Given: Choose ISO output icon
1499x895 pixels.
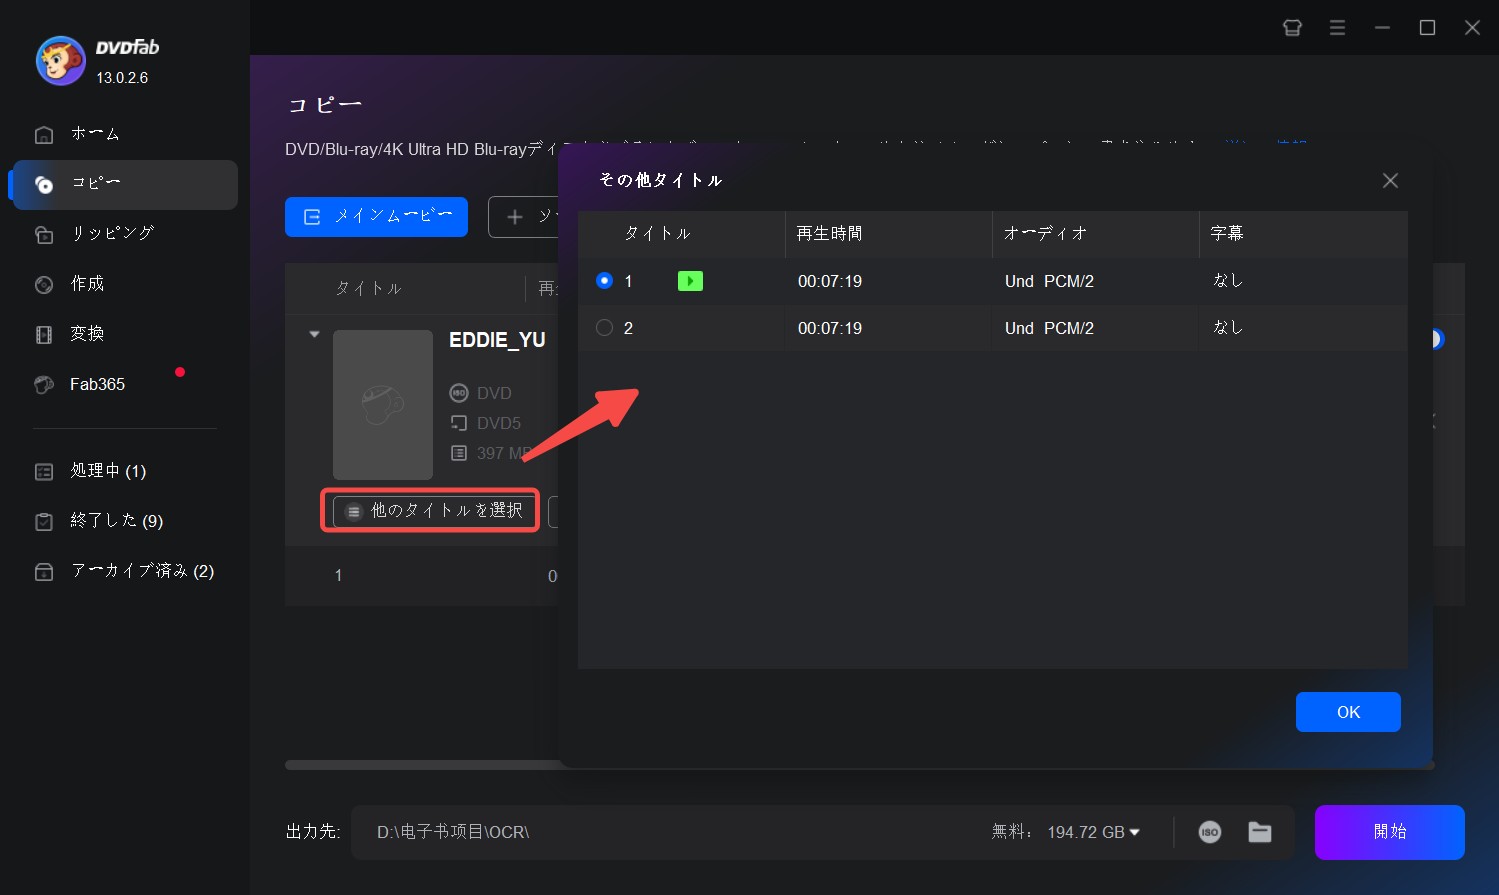Looking at the screenshot, I should pos(1210,832).
